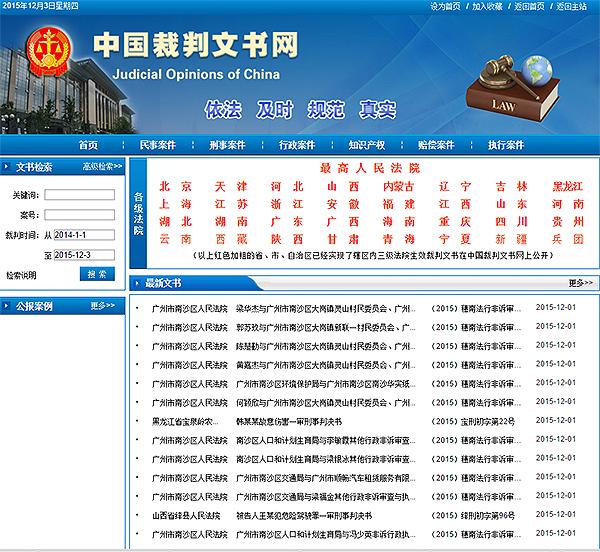Select the 浙江 court link

coord(287,204)
